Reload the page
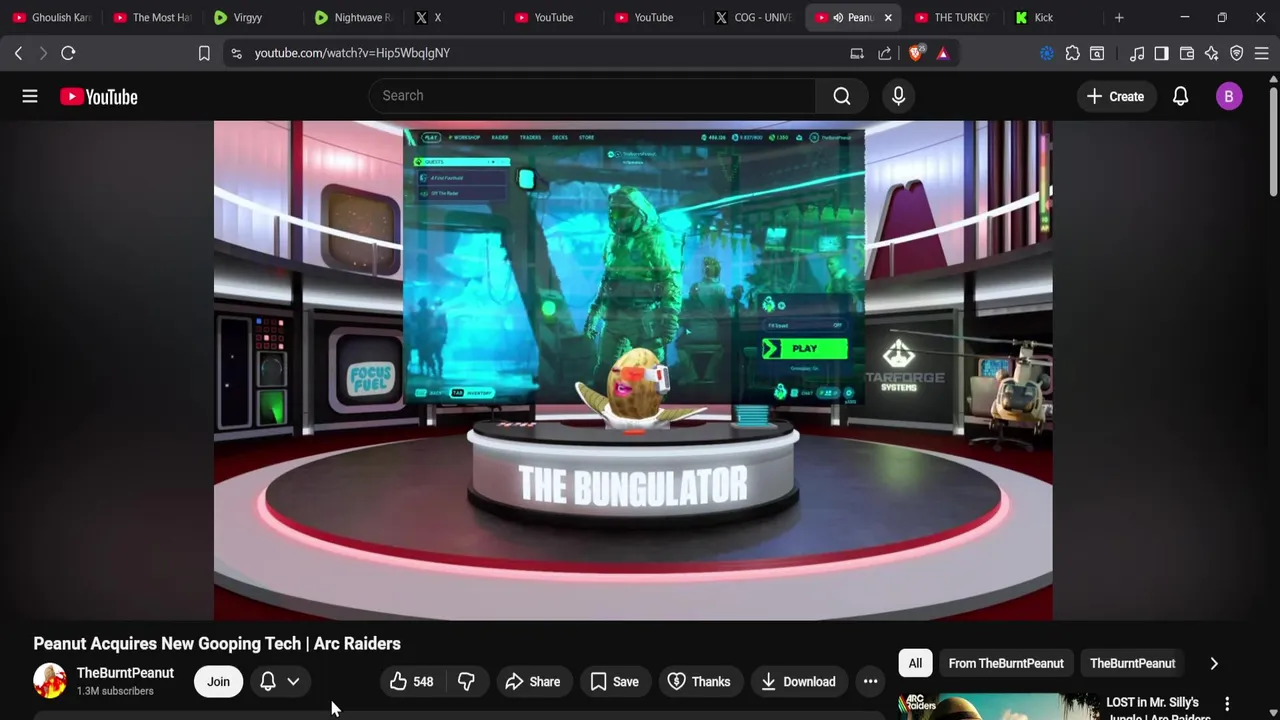Screen dimensions: 1280x720 click(68, 53)
